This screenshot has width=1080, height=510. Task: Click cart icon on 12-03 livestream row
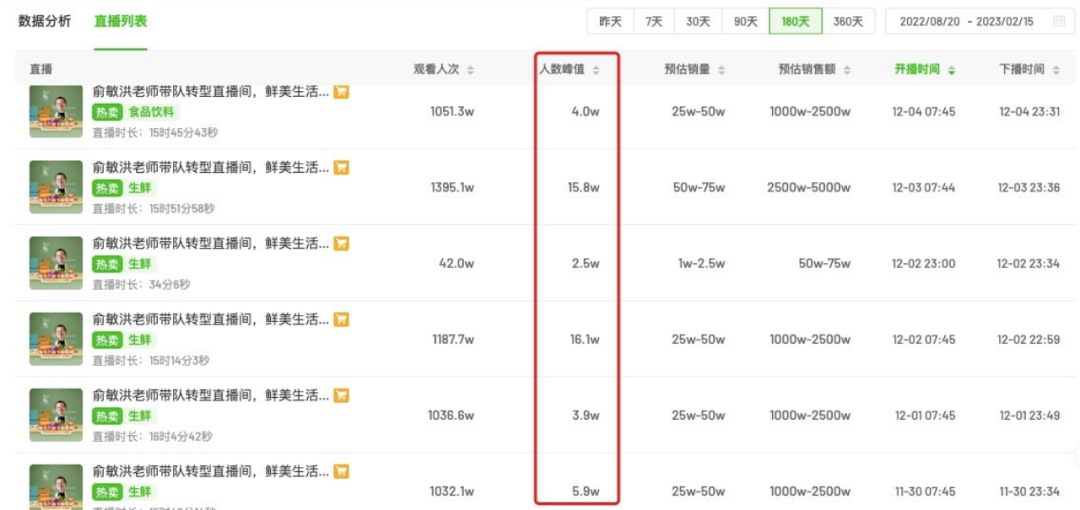341,168
